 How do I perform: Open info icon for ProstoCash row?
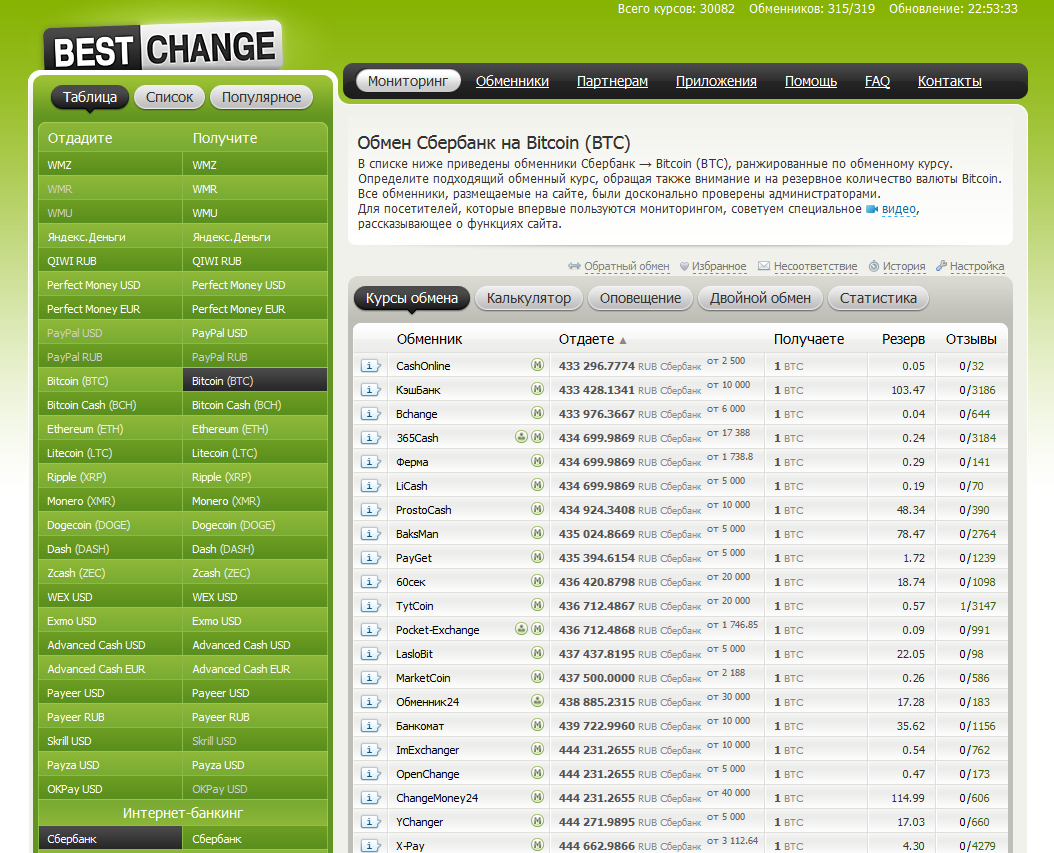(x=370, y=510)
